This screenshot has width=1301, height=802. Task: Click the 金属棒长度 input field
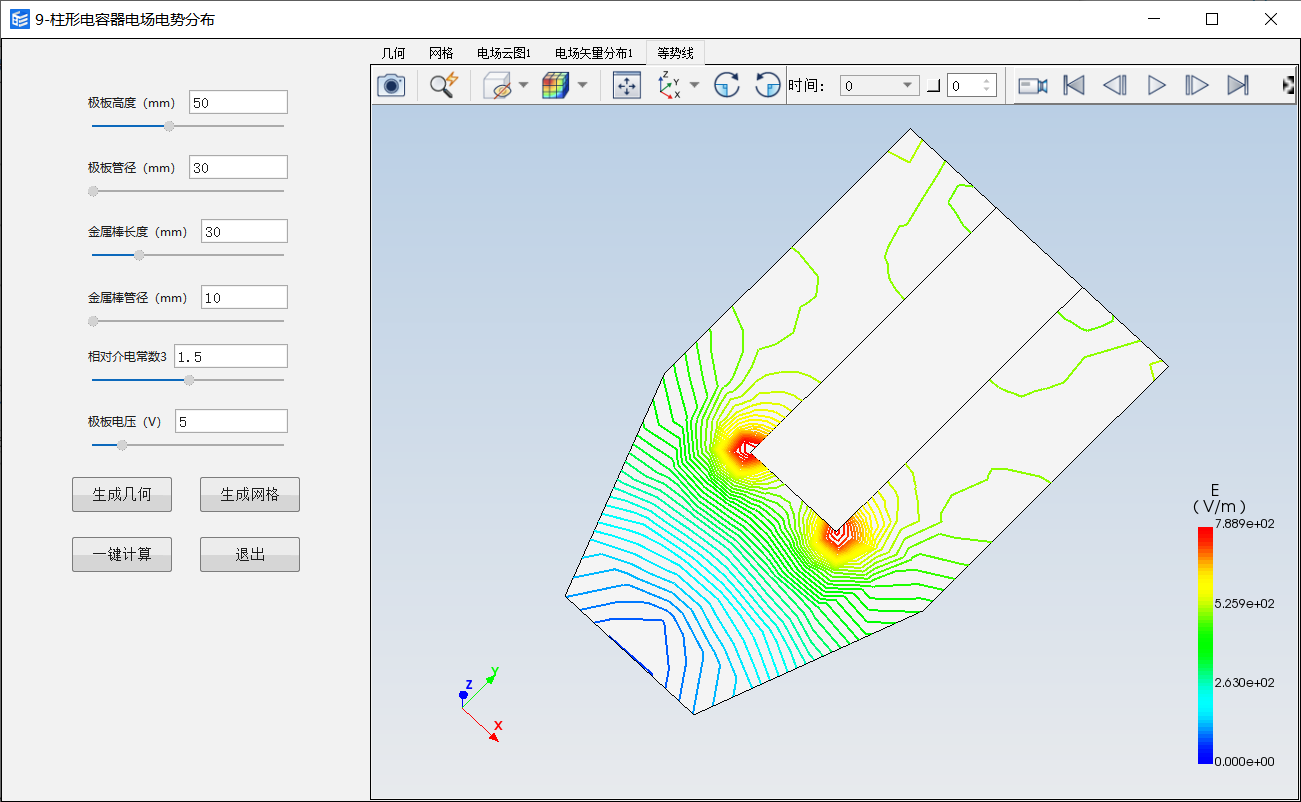click(244, 231)
